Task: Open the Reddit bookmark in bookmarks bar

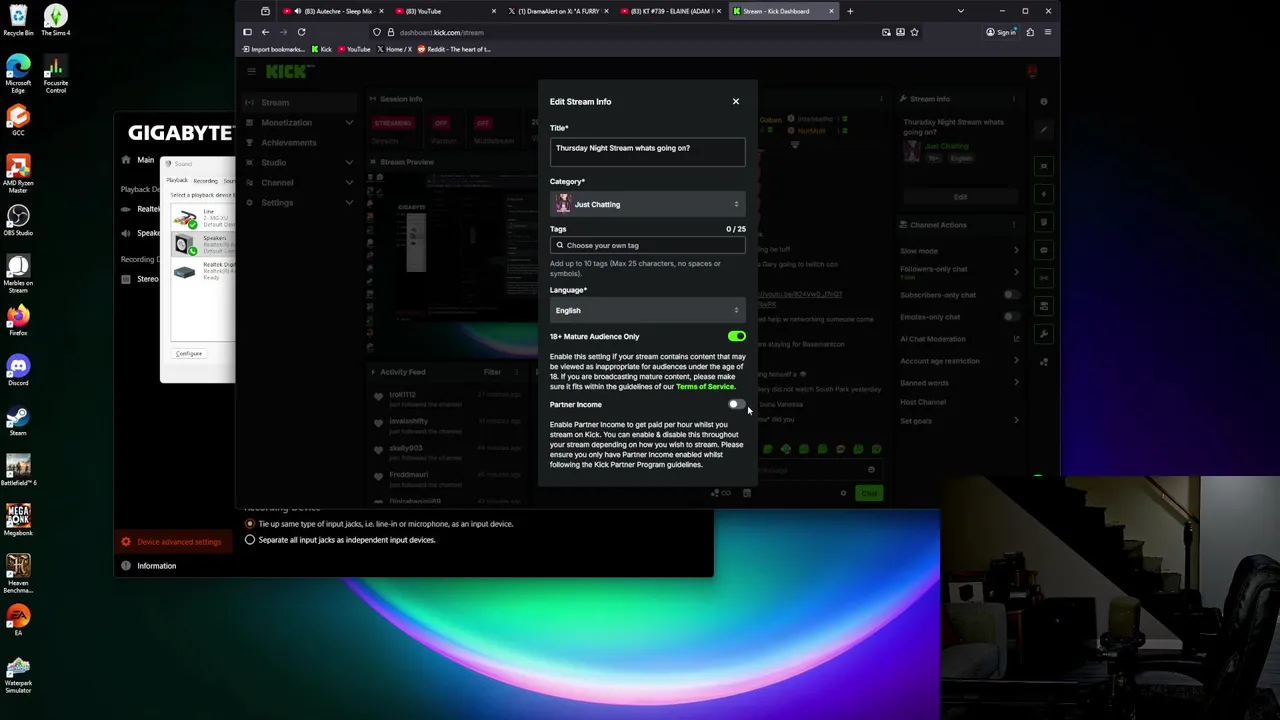Action: tap(453, 49)
